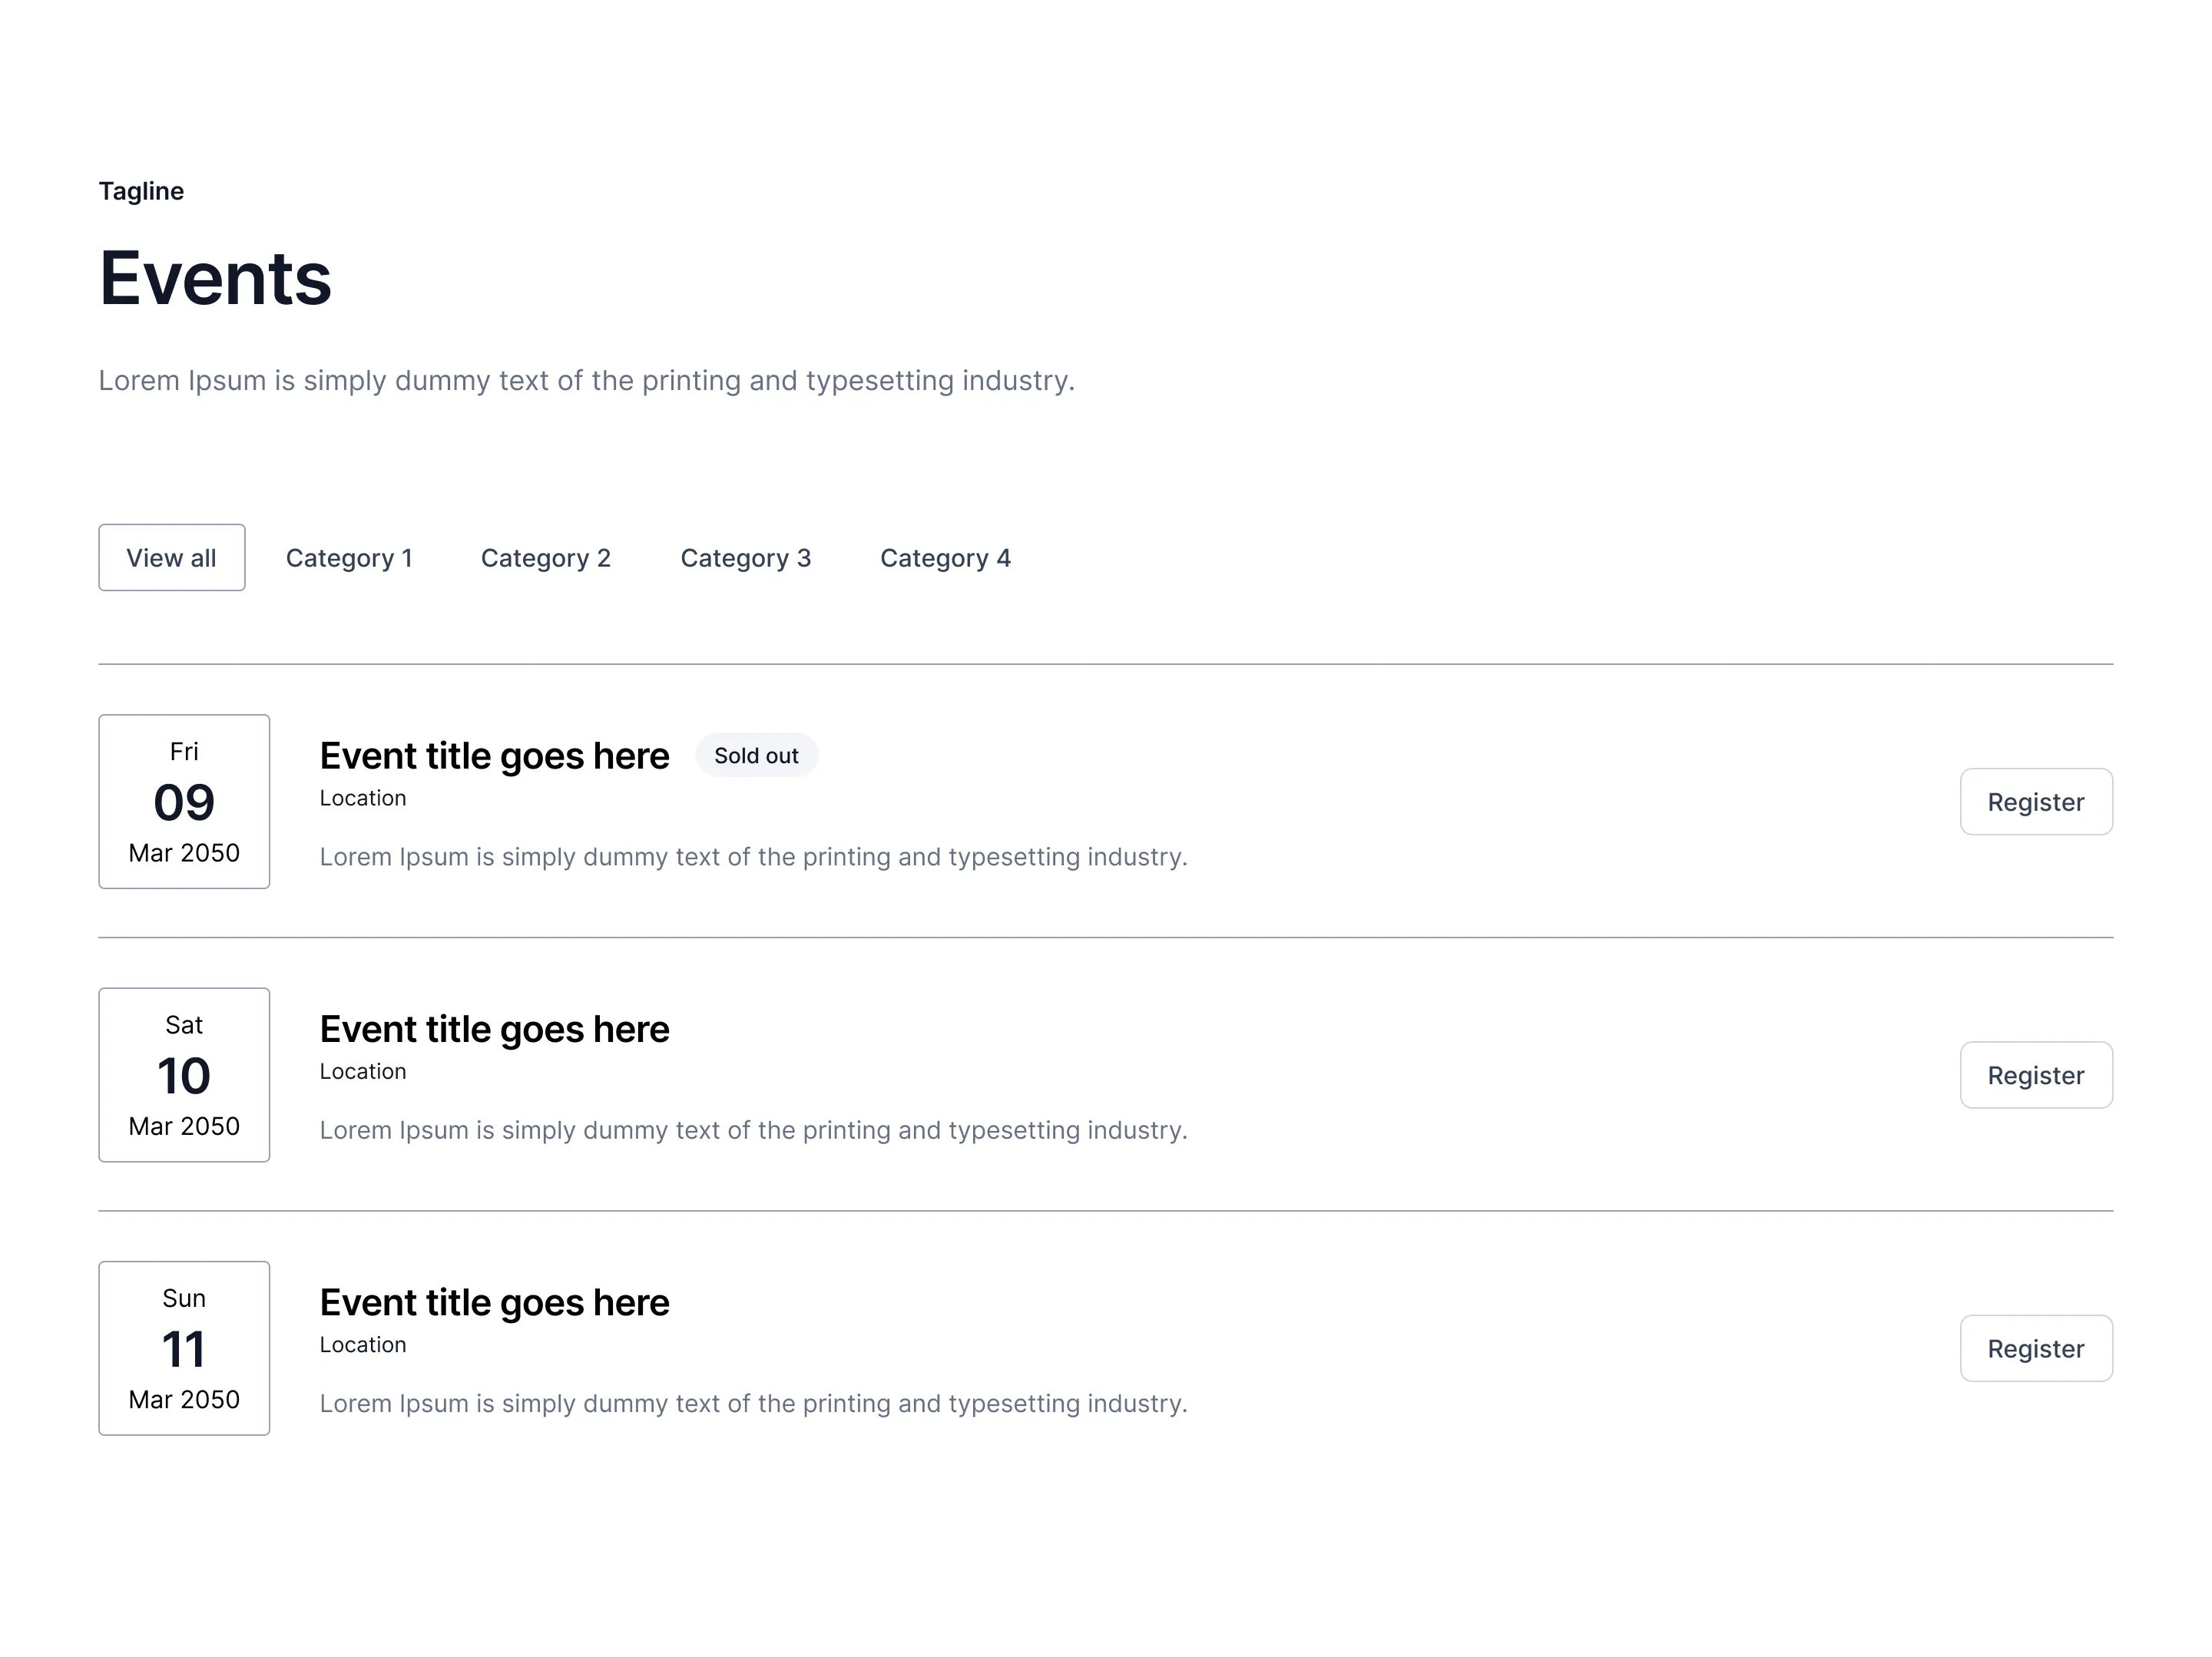Select the Category 2 filter
The image size is (2212, 1657).
545,557
